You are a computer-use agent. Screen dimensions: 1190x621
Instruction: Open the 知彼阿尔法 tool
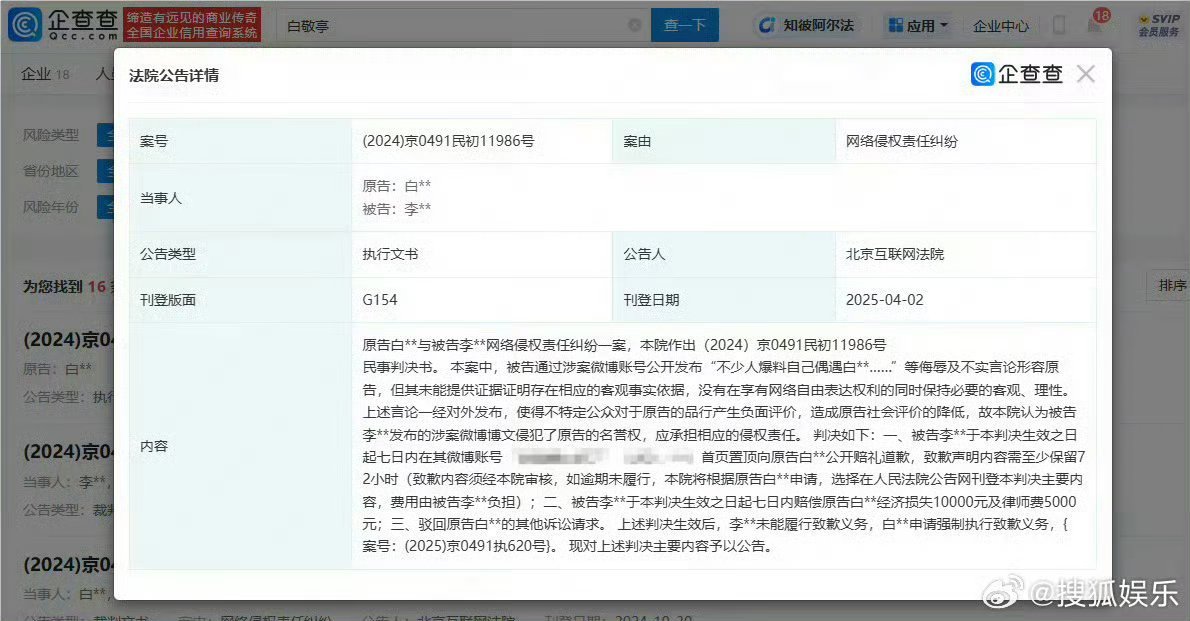tap(806, 25)
